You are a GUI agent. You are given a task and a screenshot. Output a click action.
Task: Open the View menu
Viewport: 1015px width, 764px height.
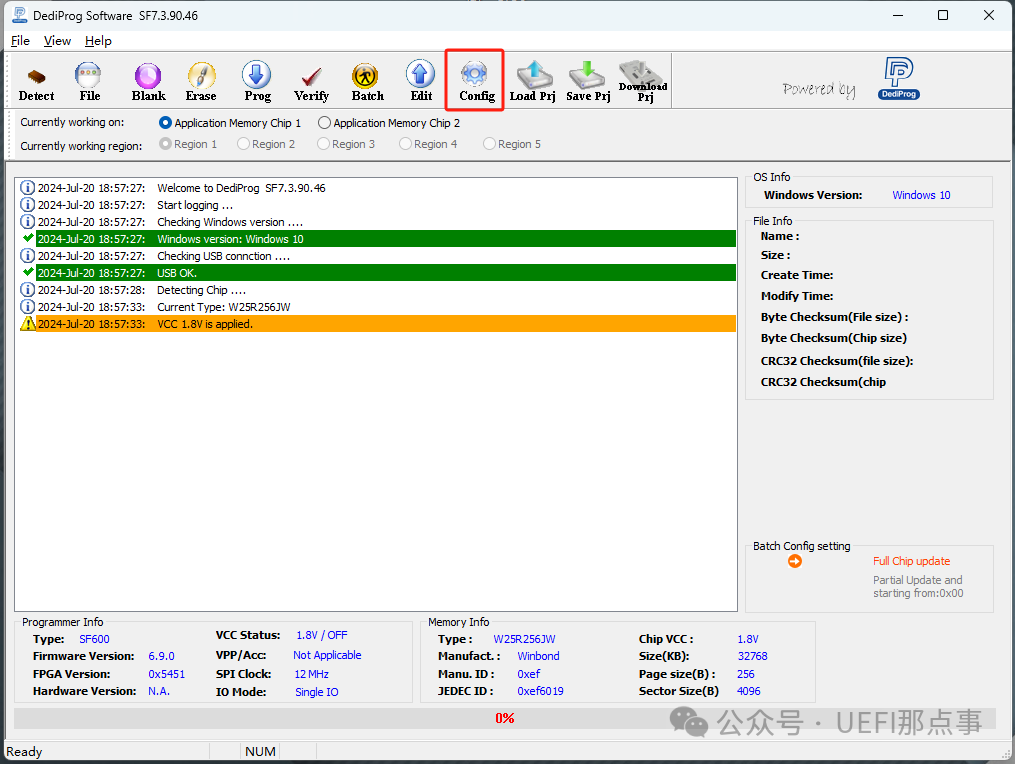[x=57, y=41]
